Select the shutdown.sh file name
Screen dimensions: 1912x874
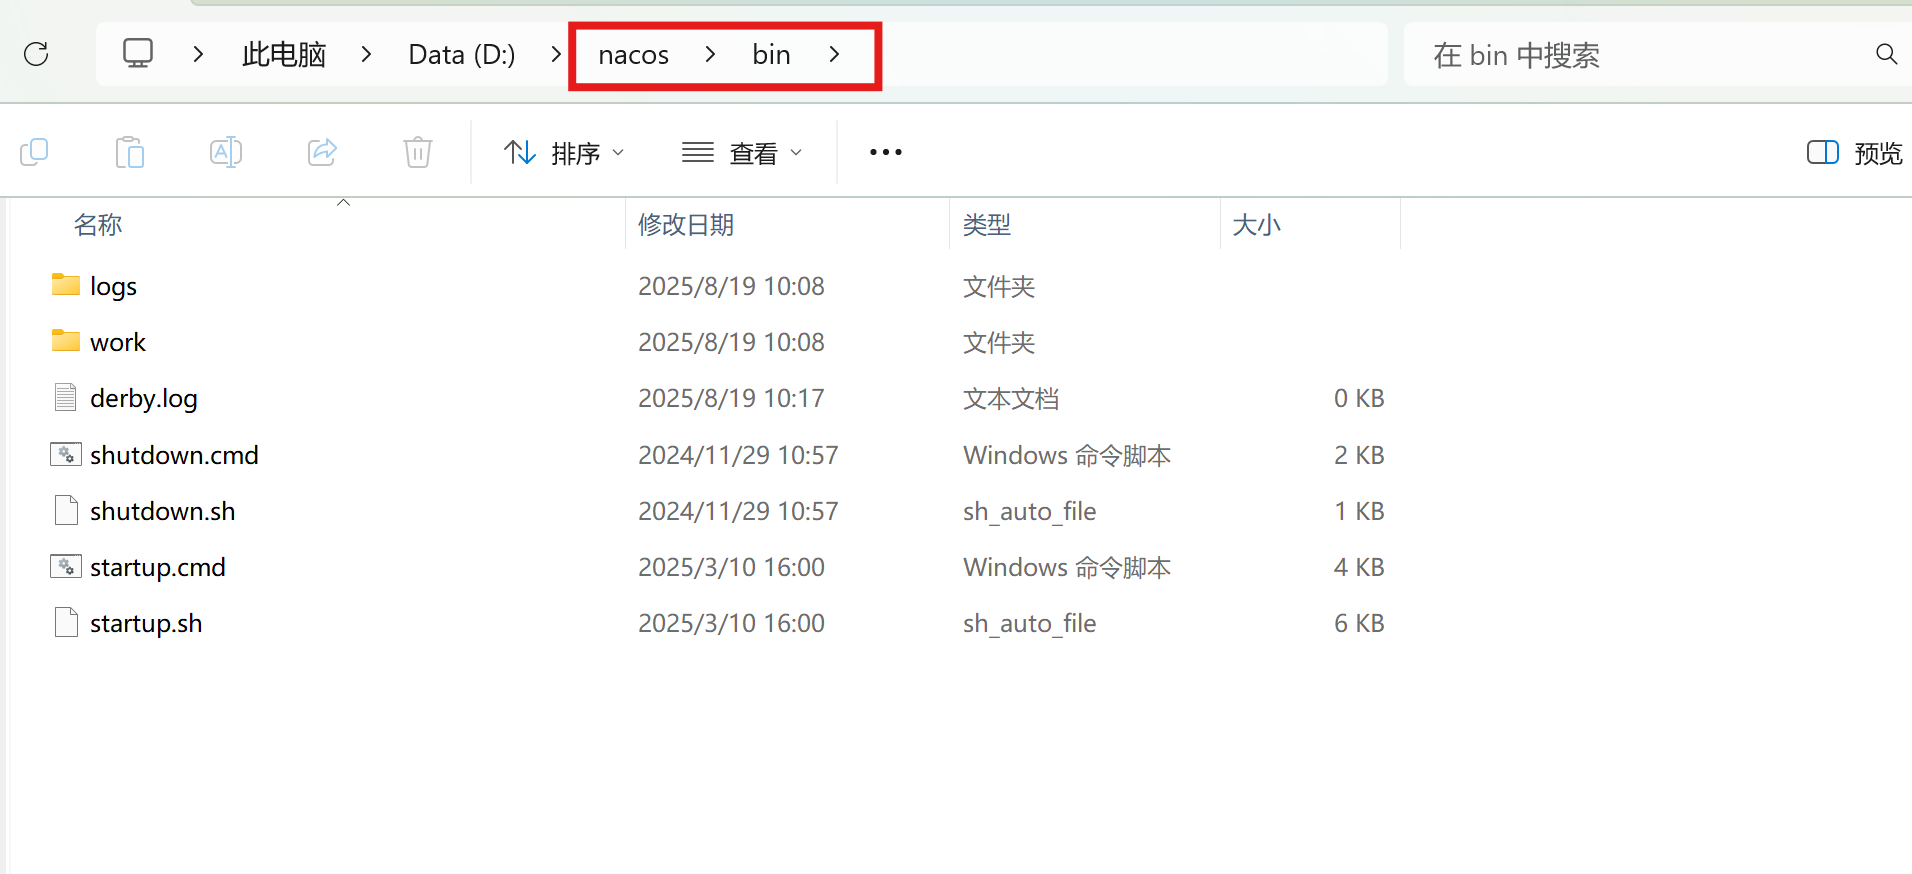tap(163, 510)
